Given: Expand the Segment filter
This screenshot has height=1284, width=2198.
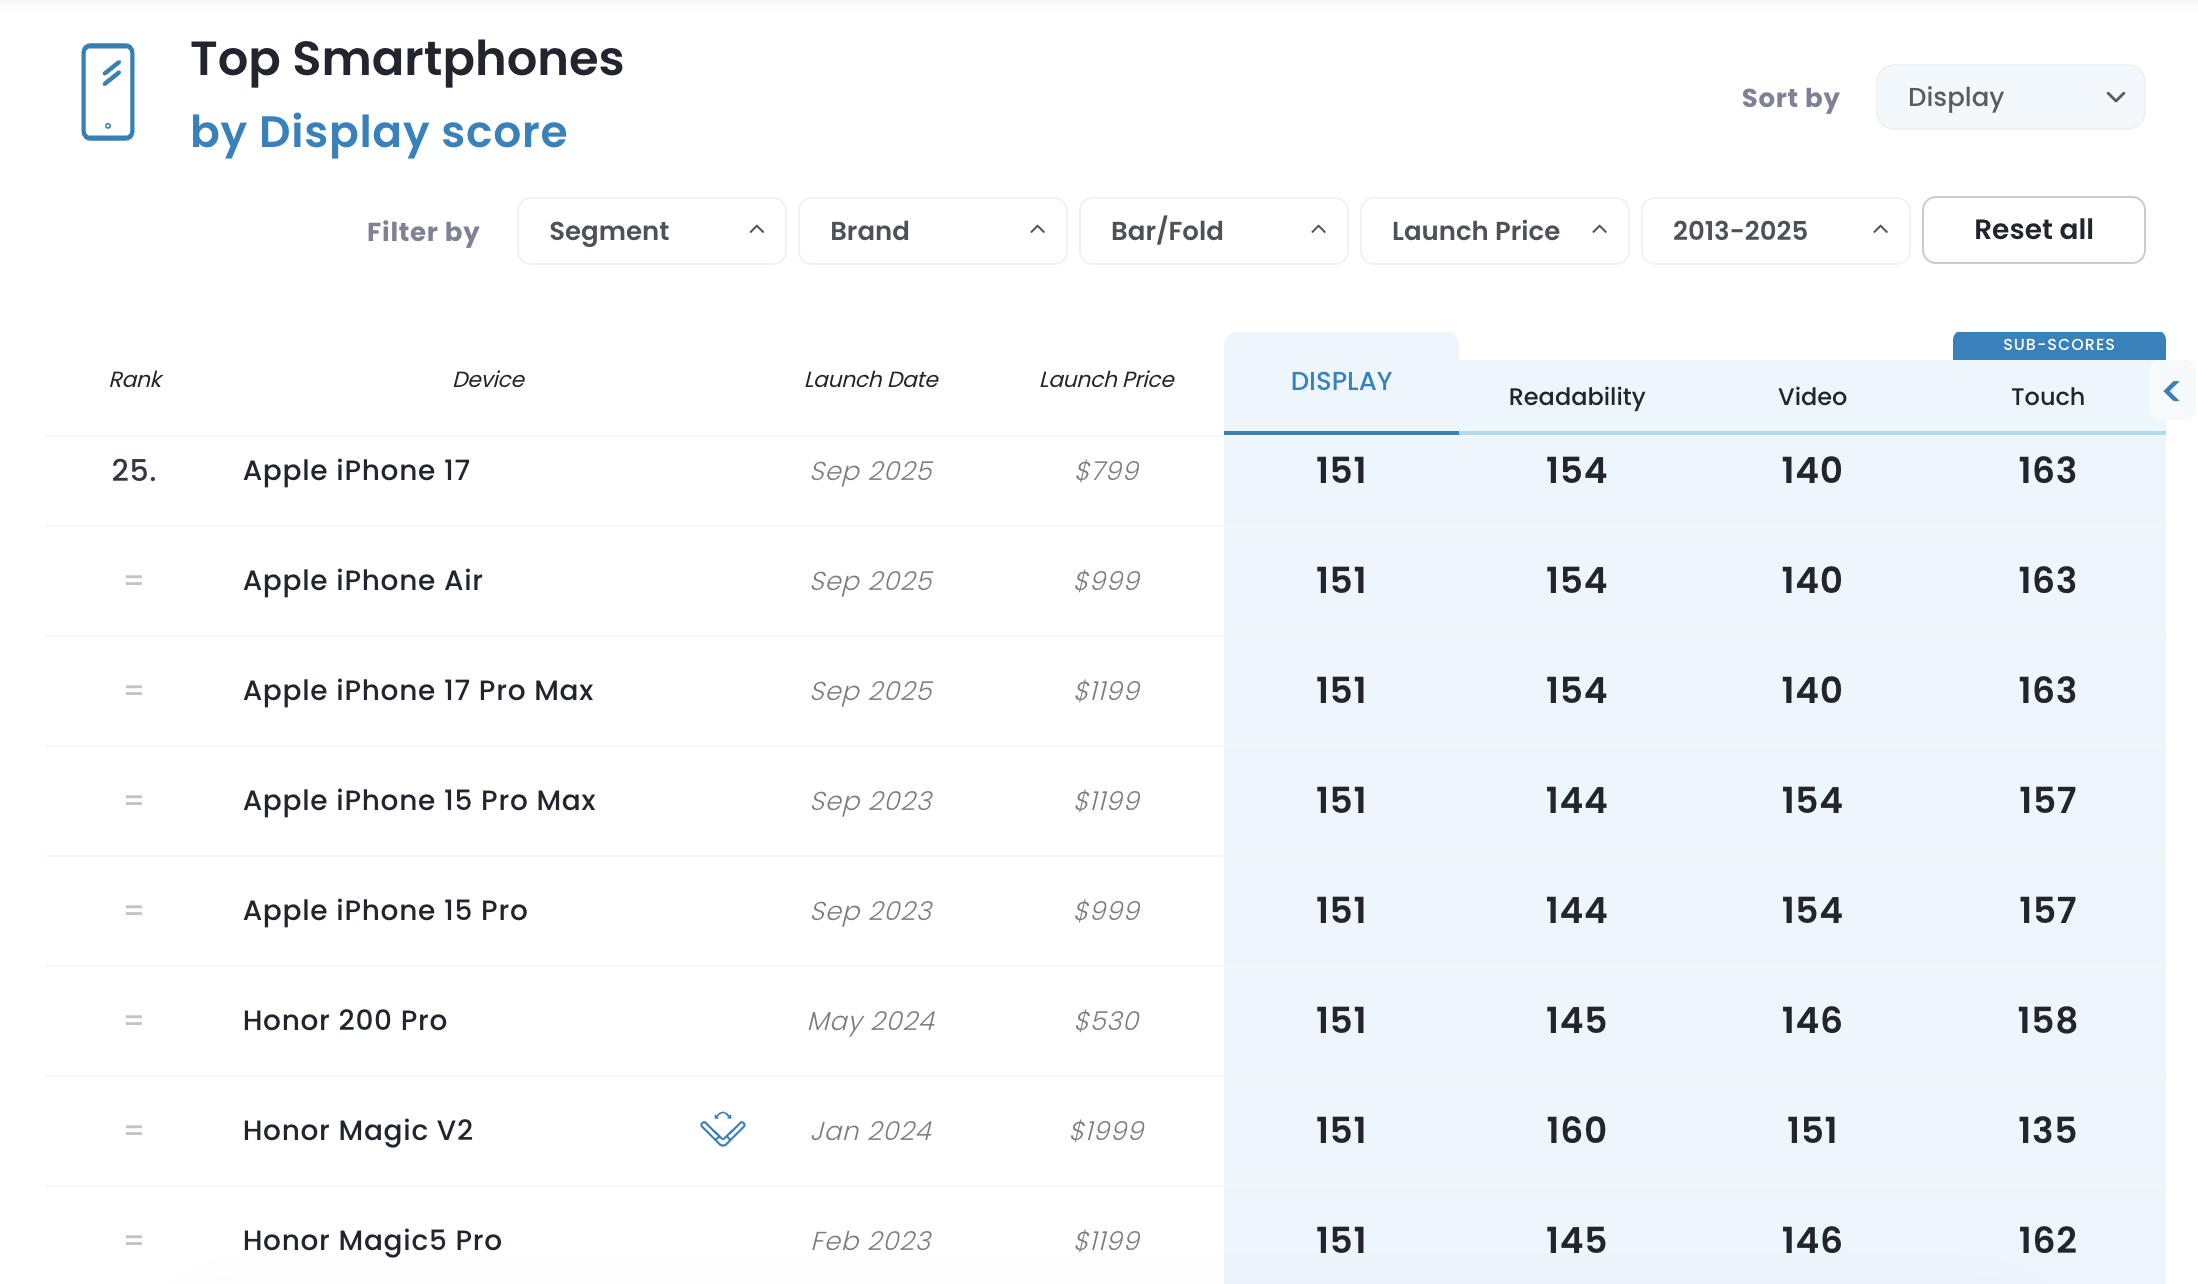Looking at the screenshot, I should click(x=652, y=231).
